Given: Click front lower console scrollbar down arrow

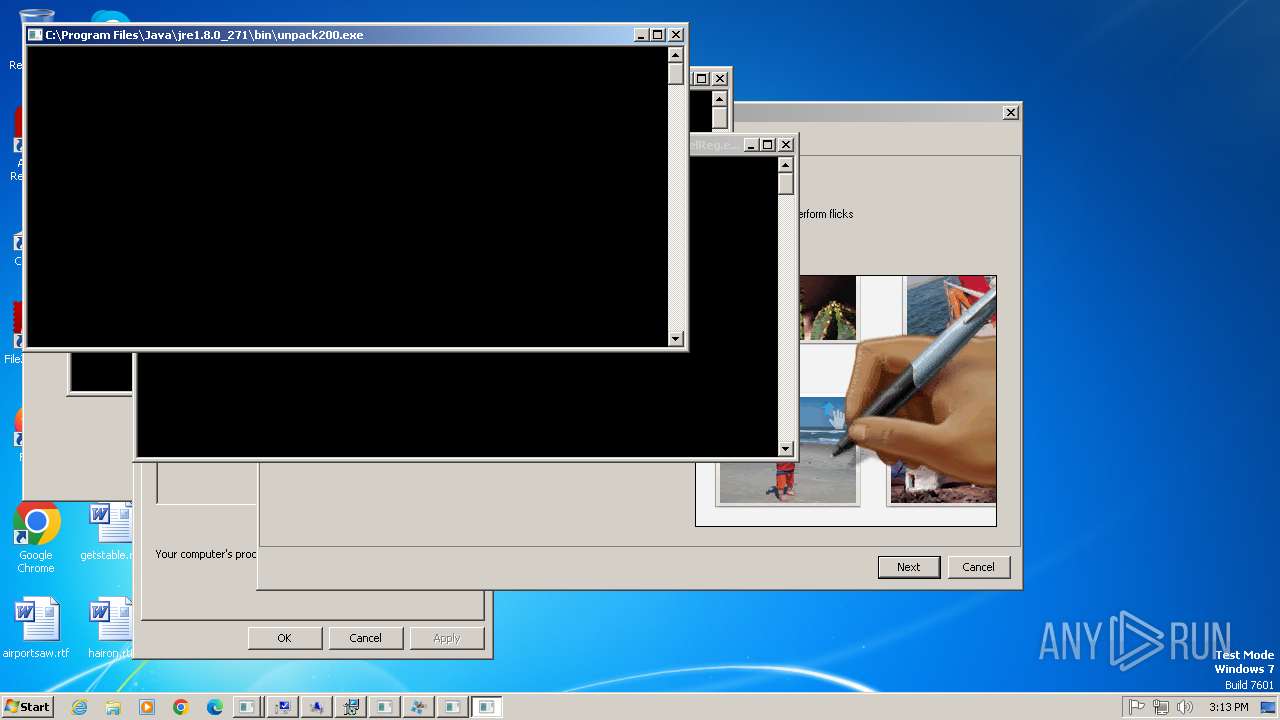Looking at the screenshot, I should pyautogui.click(x=786, y=449).
